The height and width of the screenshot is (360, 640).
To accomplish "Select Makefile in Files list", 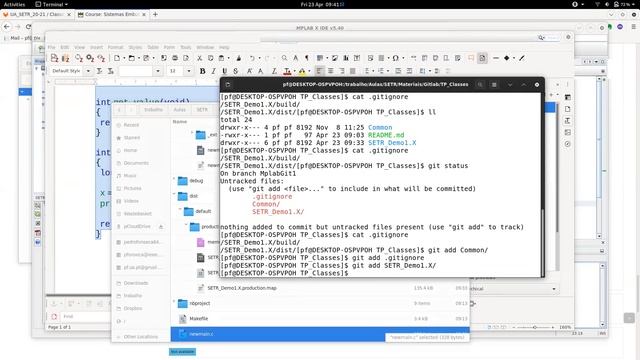I will (x=320, y=318).
